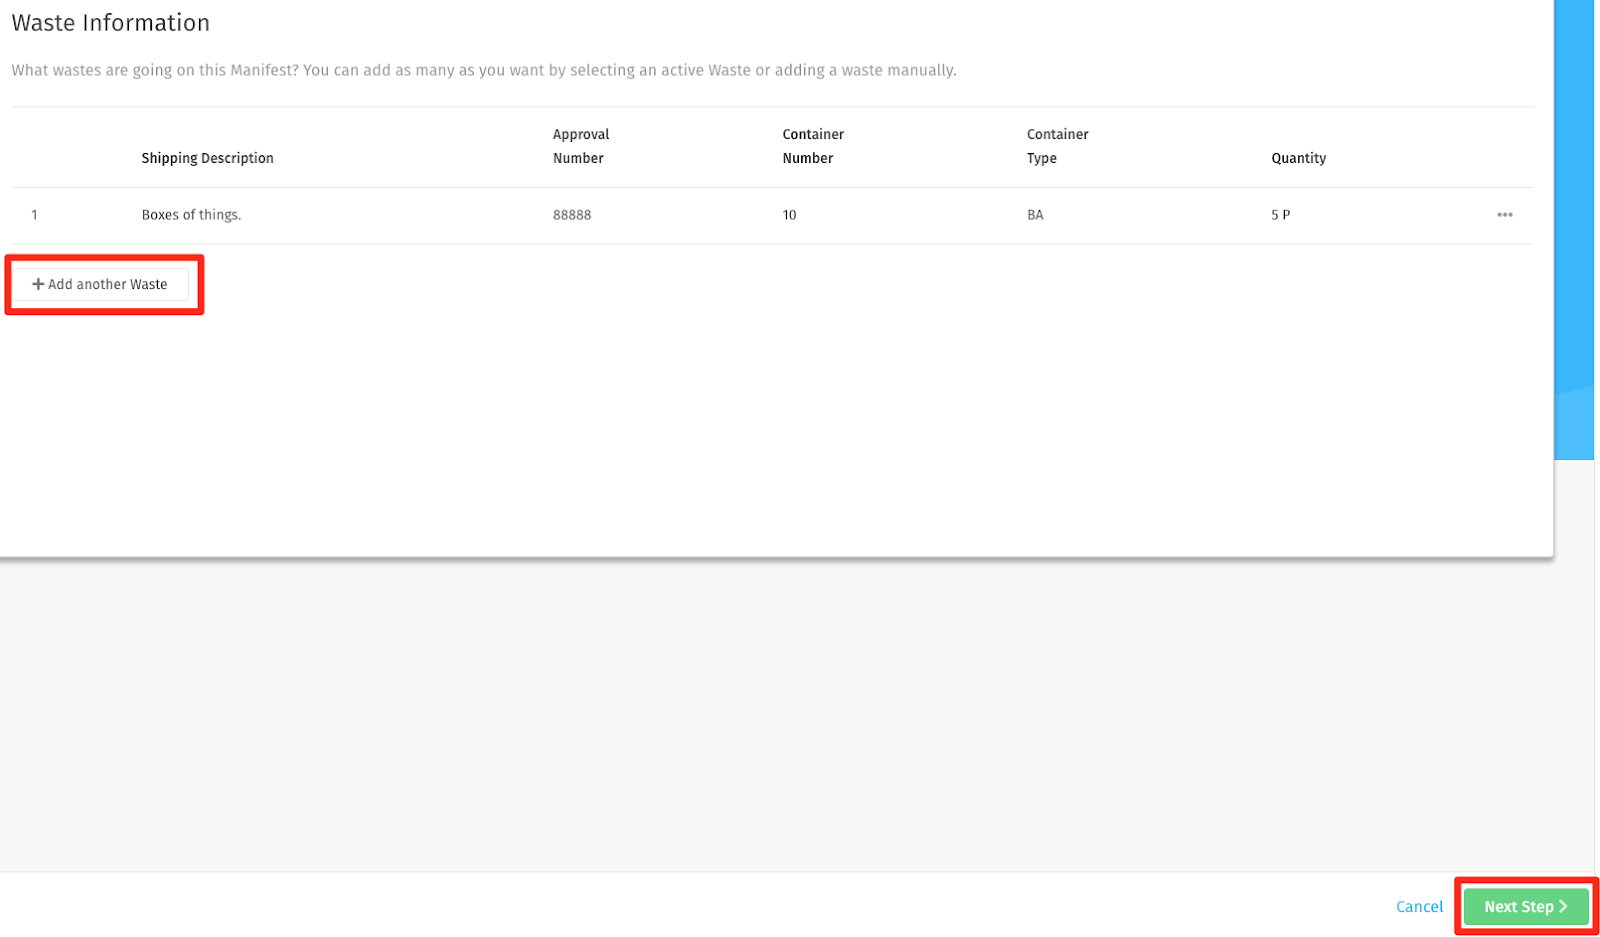Click container type value BA

[1035, 215]
